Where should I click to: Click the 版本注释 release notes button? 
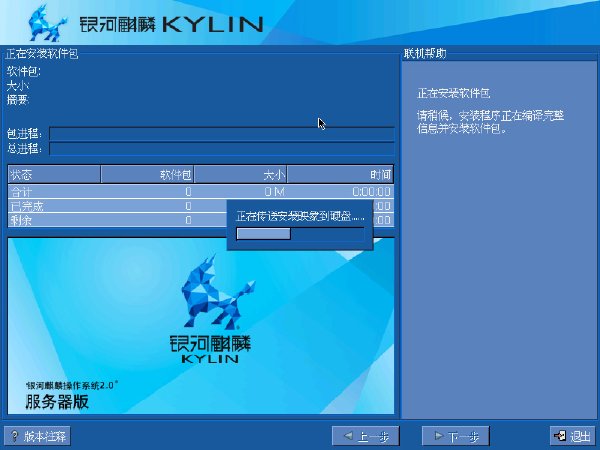click(38, 436)
